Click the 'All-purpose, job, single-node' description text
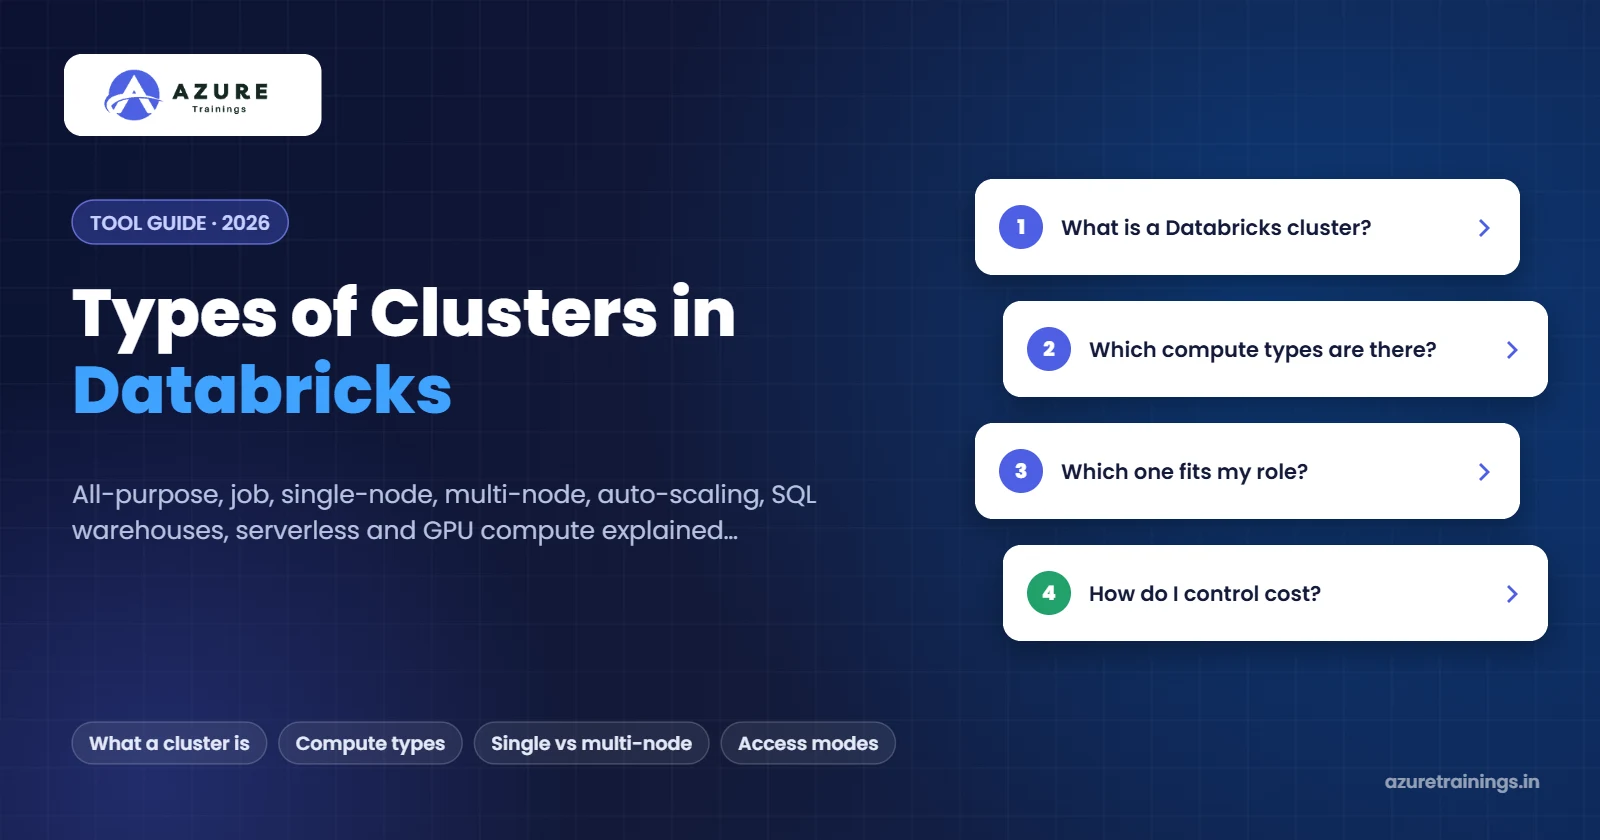 tap(444, 512)
